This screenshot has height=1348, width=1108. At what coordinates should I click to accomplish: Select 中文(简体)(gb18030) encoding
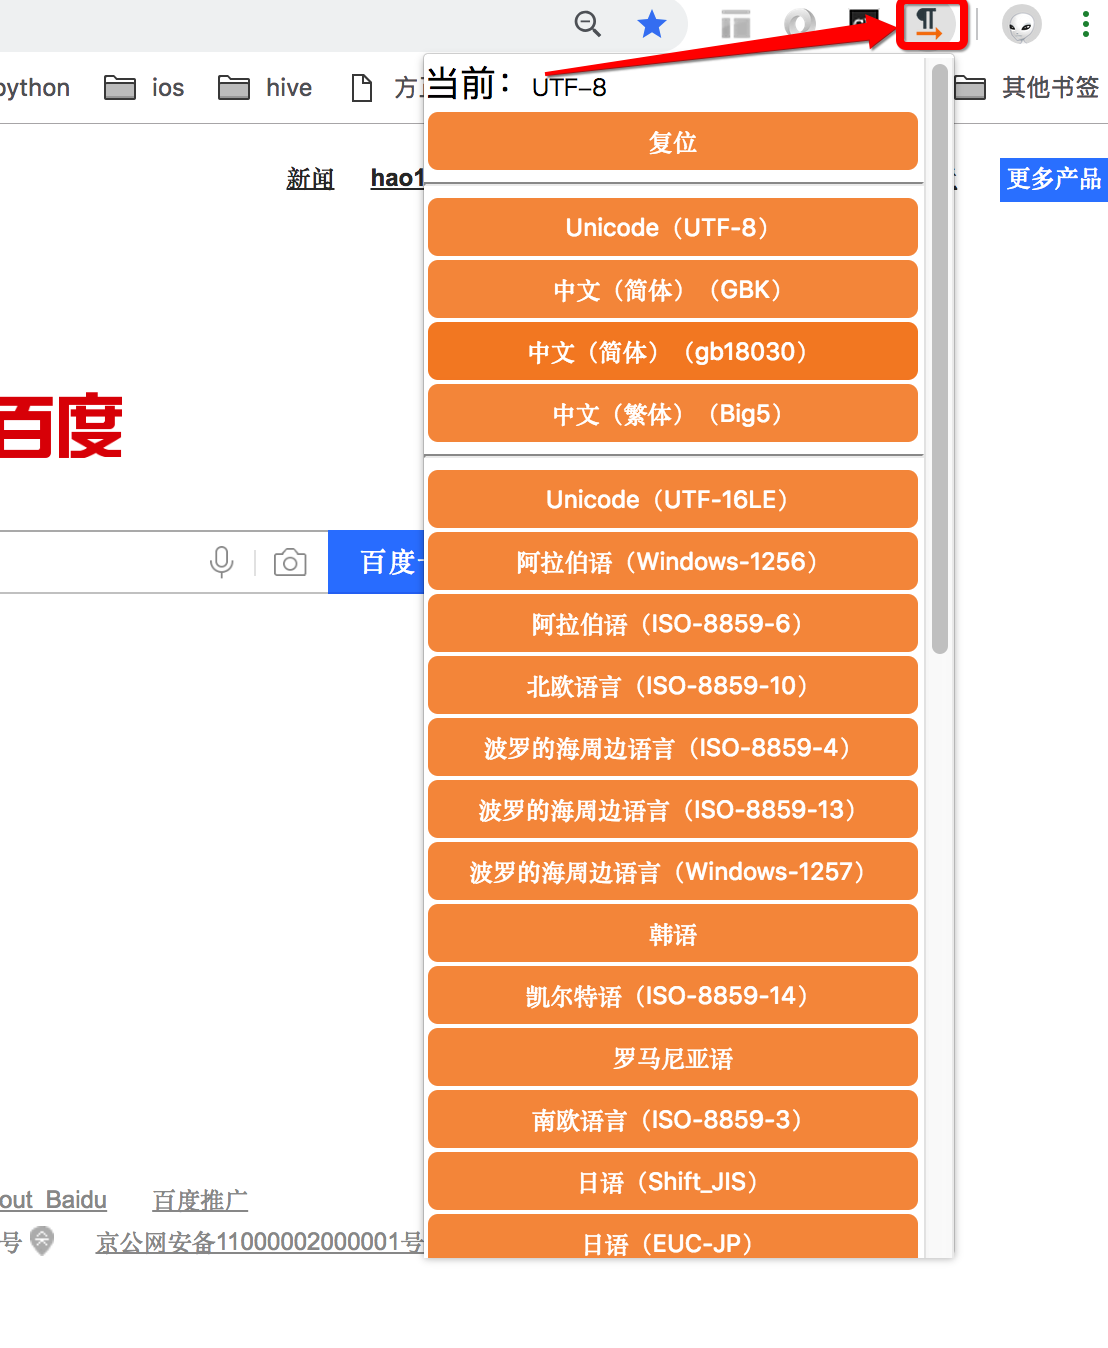pyautogui.click(x=673, y=351)
